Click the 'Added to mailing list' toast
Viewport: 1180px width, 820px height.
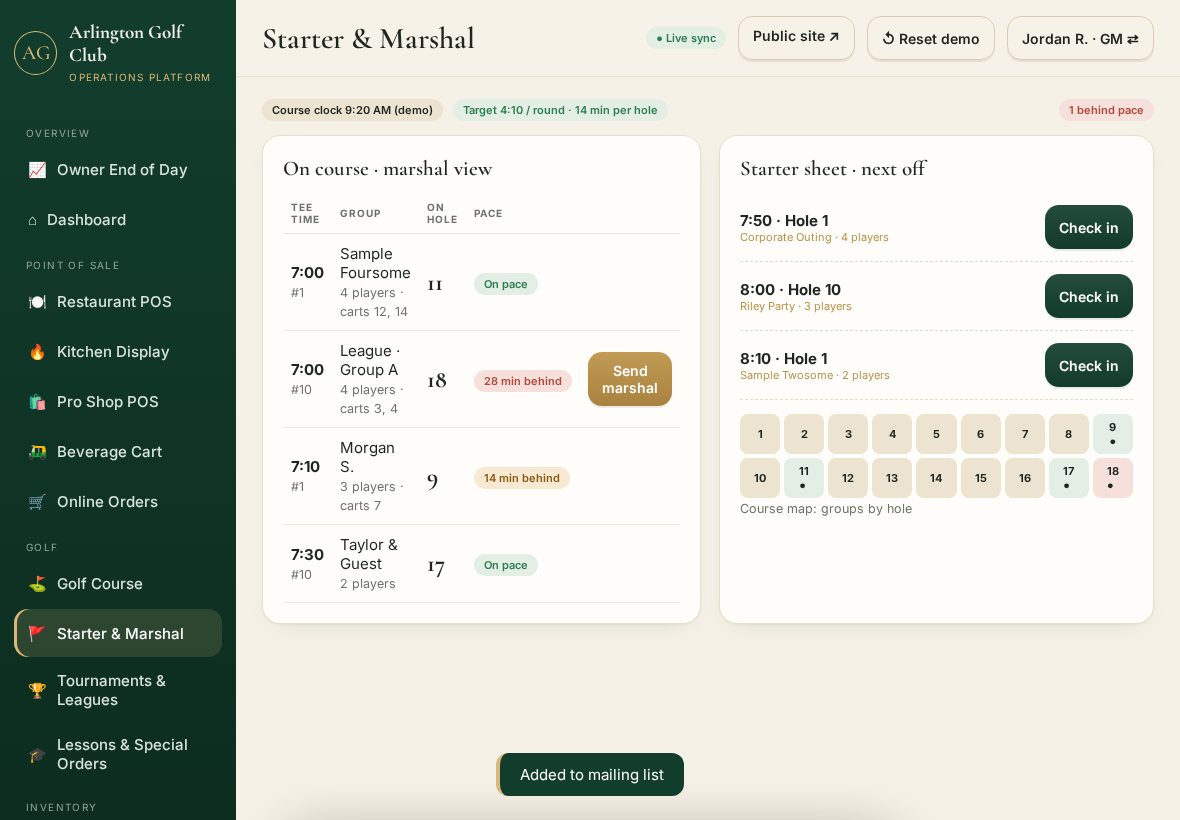click(591, 775)
